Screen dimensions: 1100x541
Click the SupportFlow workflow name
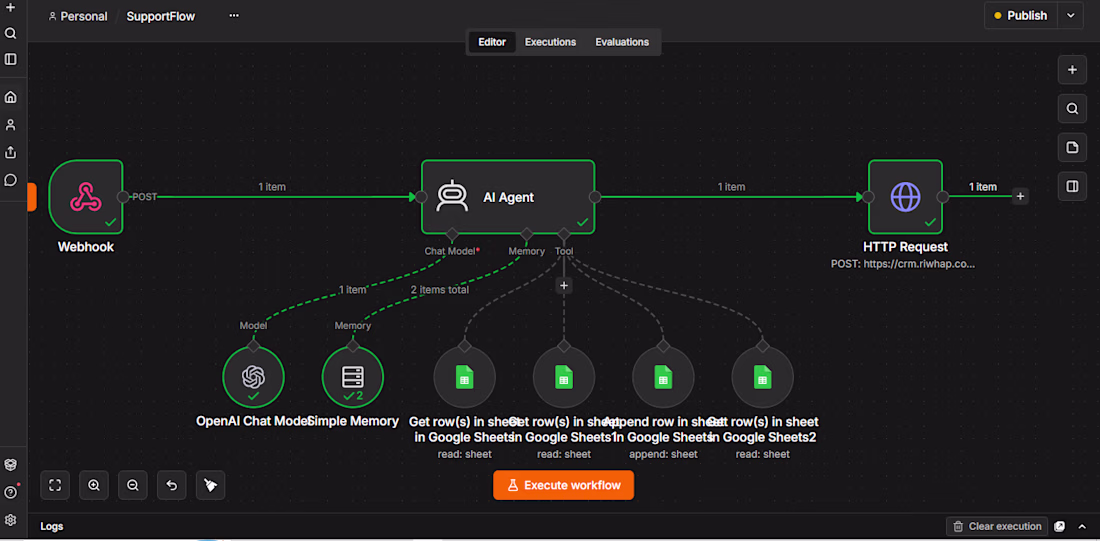(161, 16)
